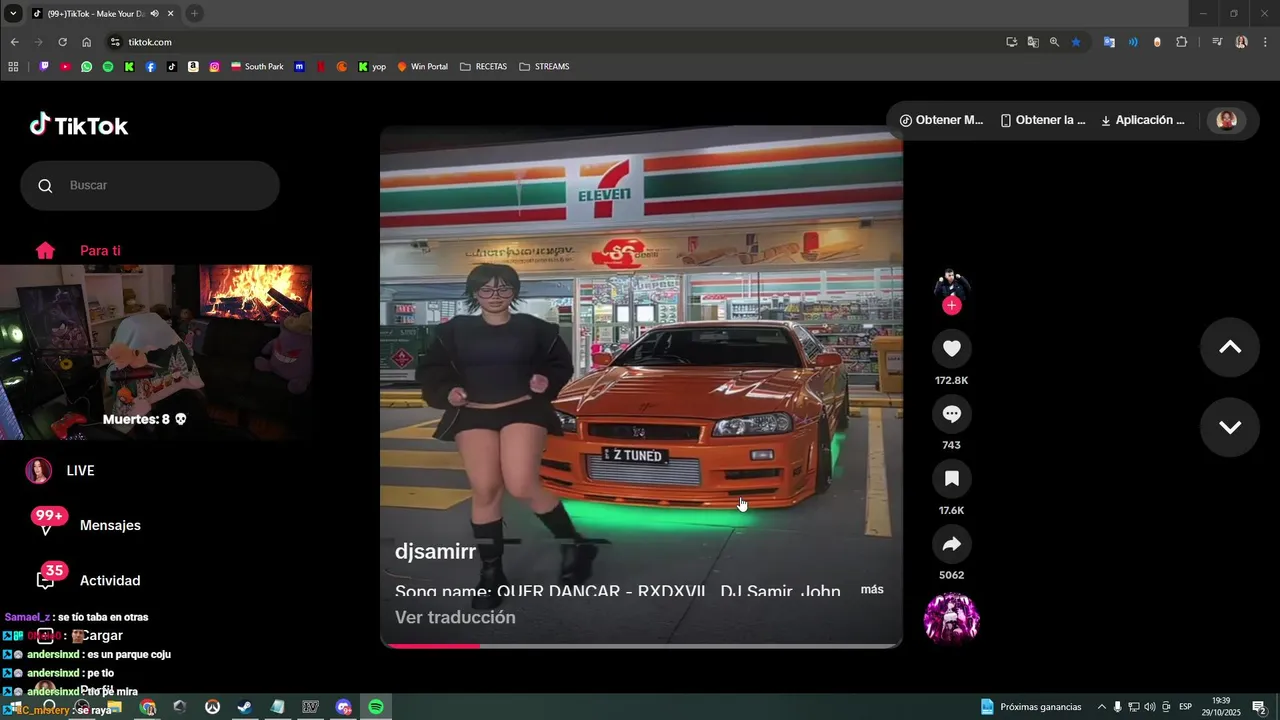Open the WhatsApp bookmark
The image size is (1280, 720).
(x=87, y=67)
